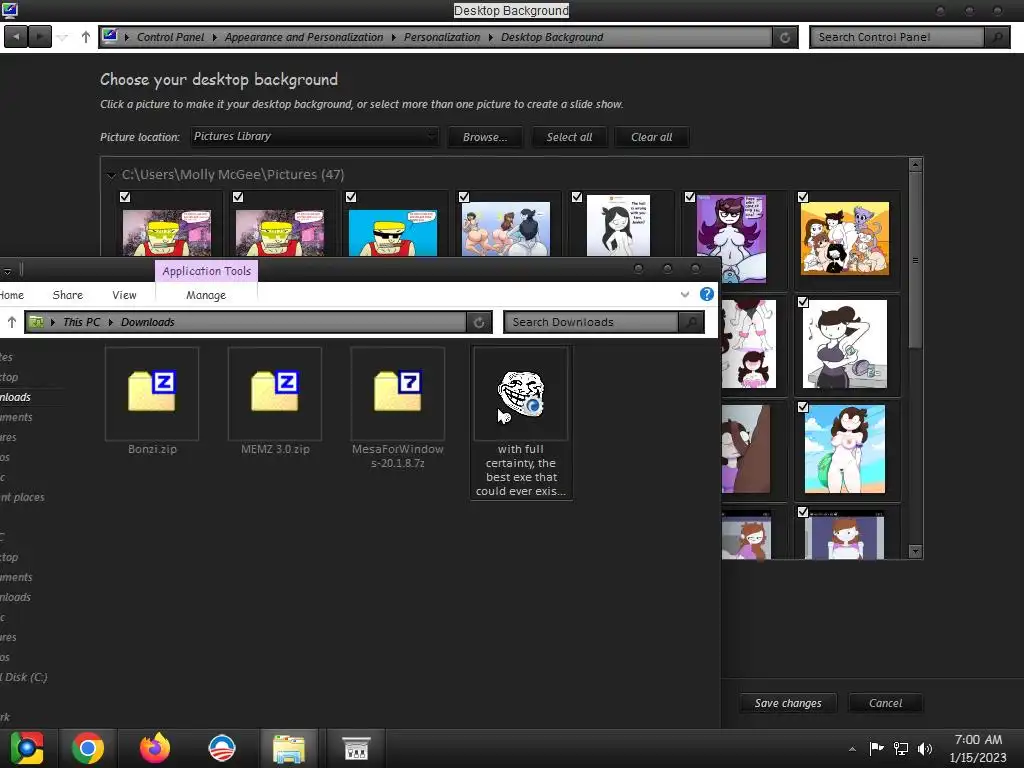Click the Clear all button
Viewport: 1024px width, 768px height.
click(652, 137)
